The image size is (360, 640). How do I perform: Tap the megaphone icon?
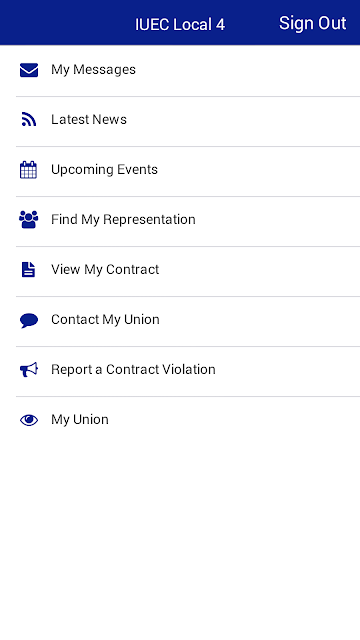click(x=29, y=370)
